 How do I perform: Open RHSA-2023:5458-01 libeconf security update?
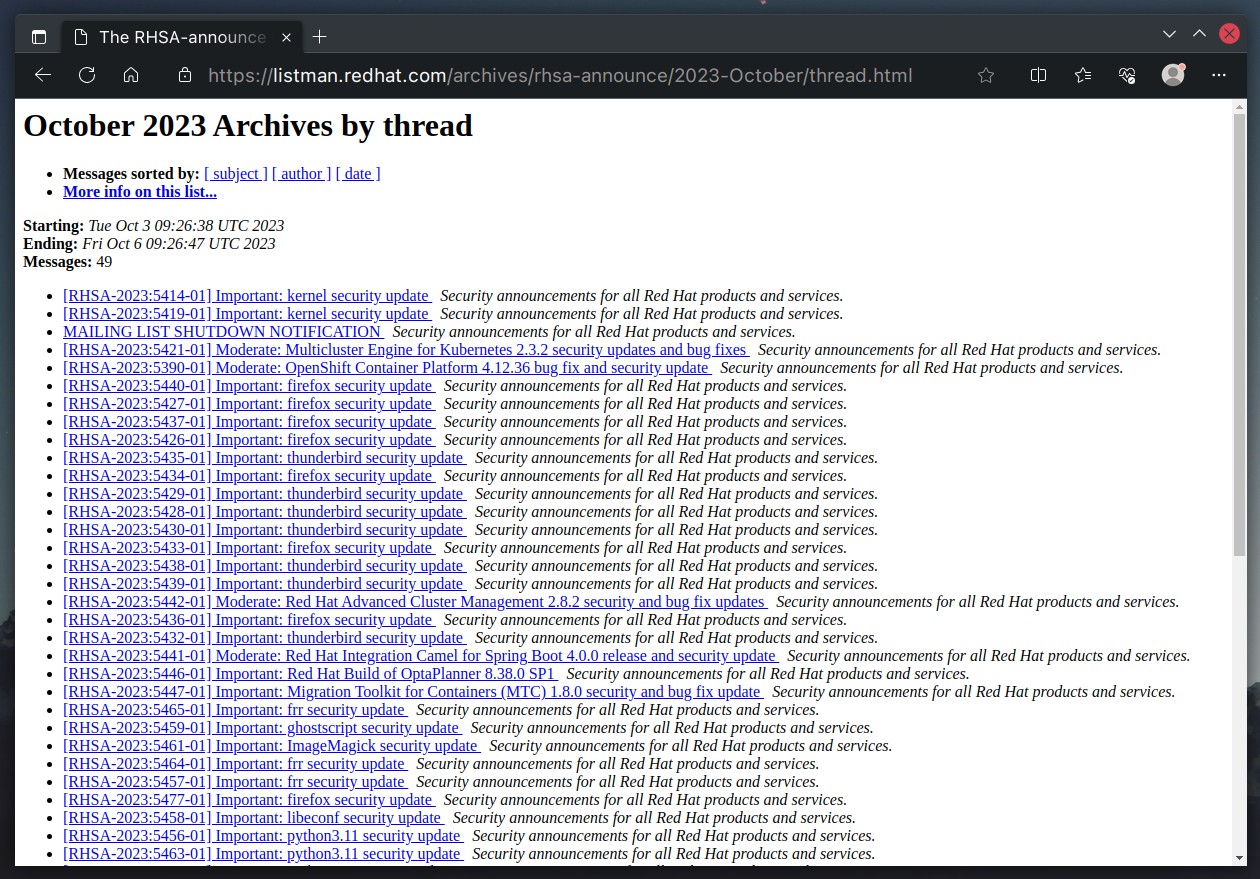click(x=253, y=818)
